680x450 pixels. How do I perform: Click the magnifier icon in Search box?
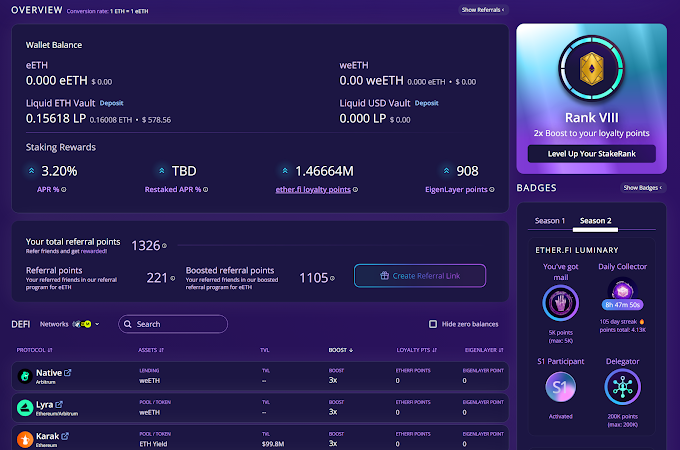point(128,324)
